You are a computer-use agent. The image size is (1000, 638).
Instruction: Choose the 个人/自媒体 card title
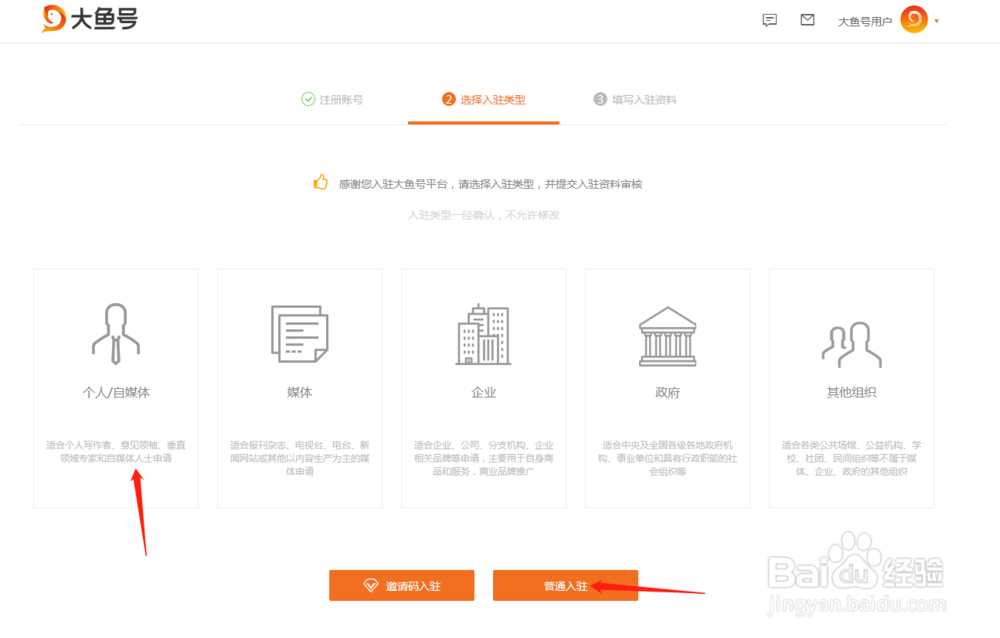pos(116,392)
